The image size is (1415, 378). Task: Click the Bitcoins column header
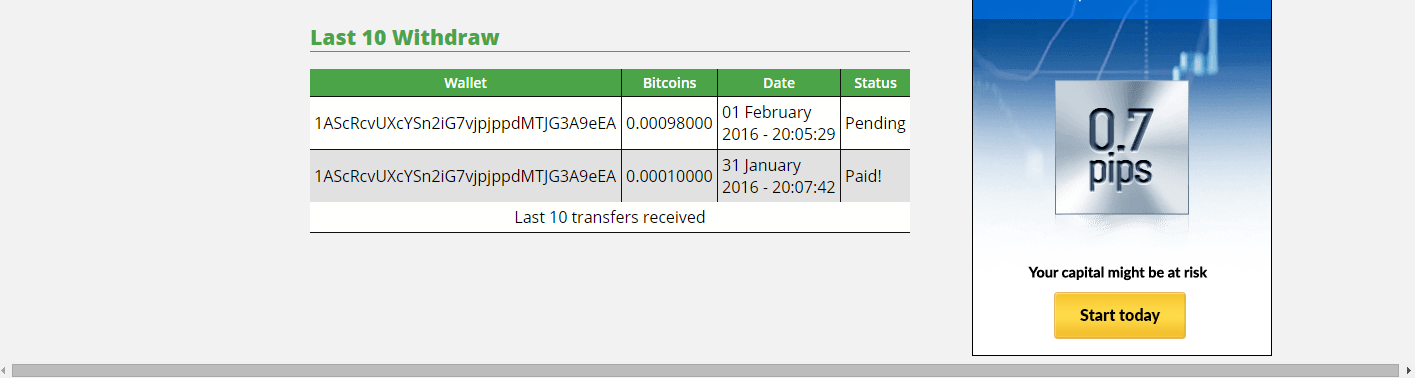[x=670, y=83]
